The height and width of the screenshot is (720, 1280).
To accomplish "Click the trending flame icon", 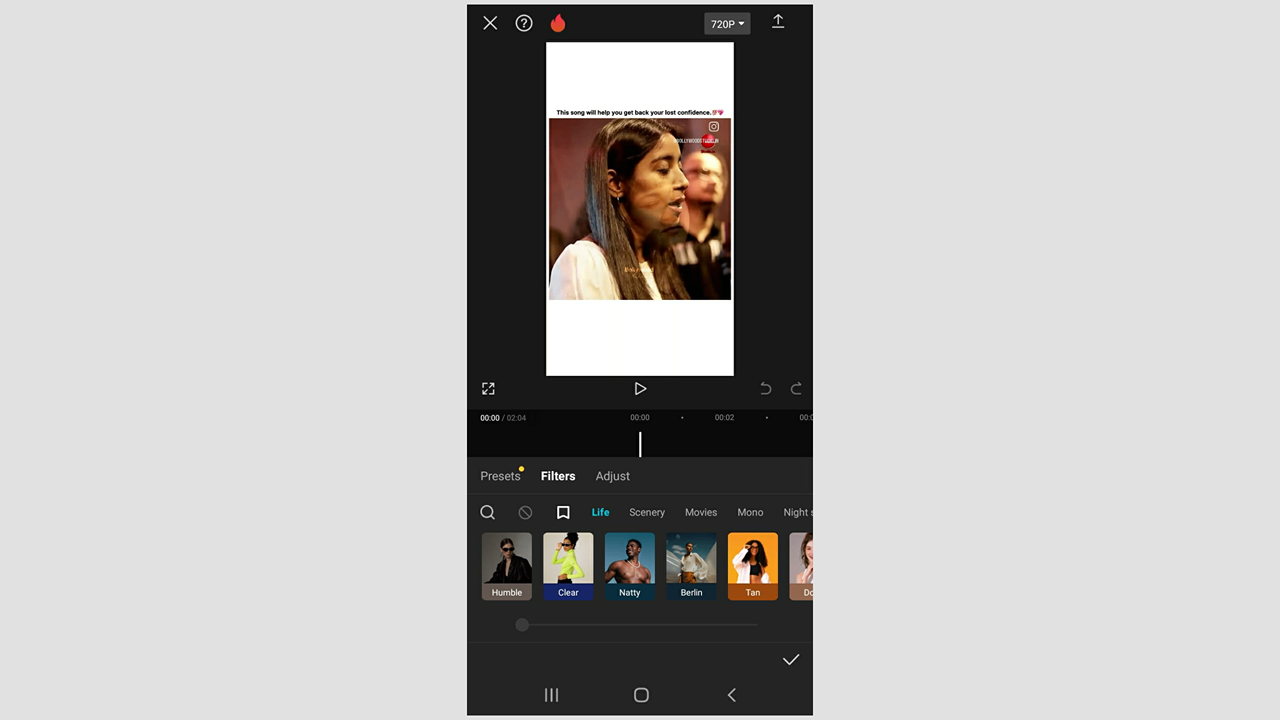I will point(557,23).
